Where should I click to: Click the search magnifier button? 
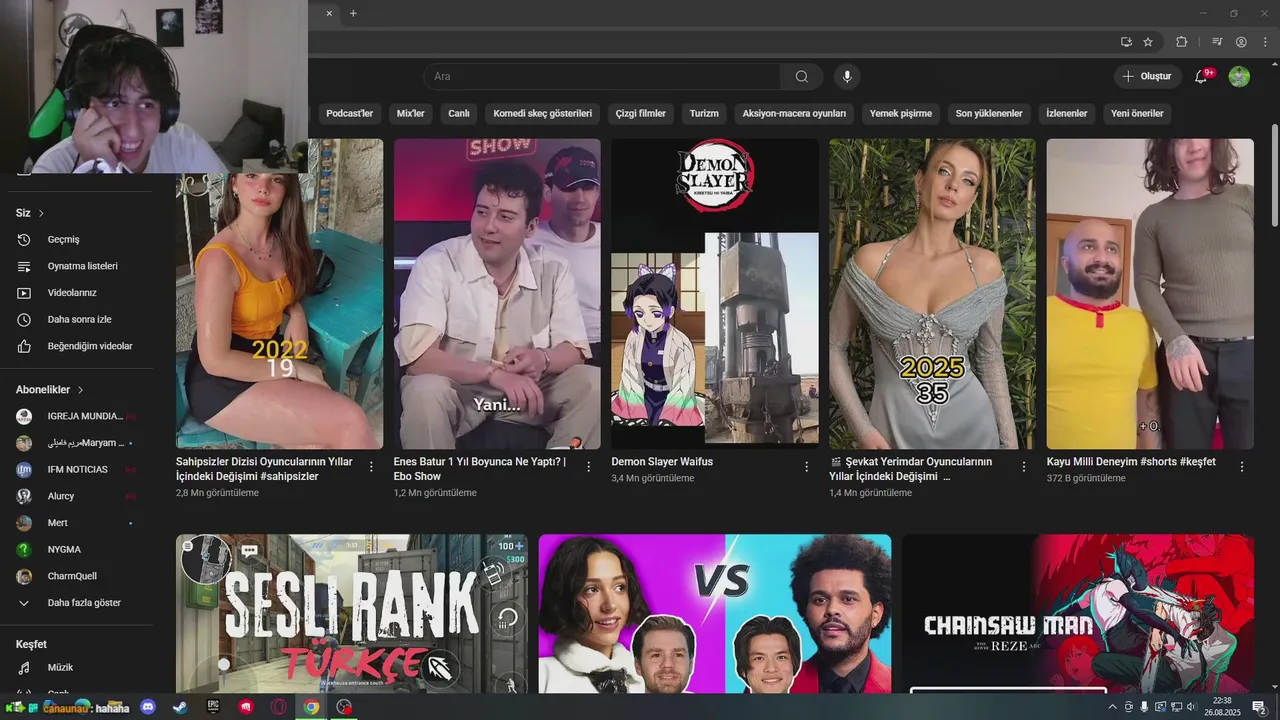coord(802,76)
